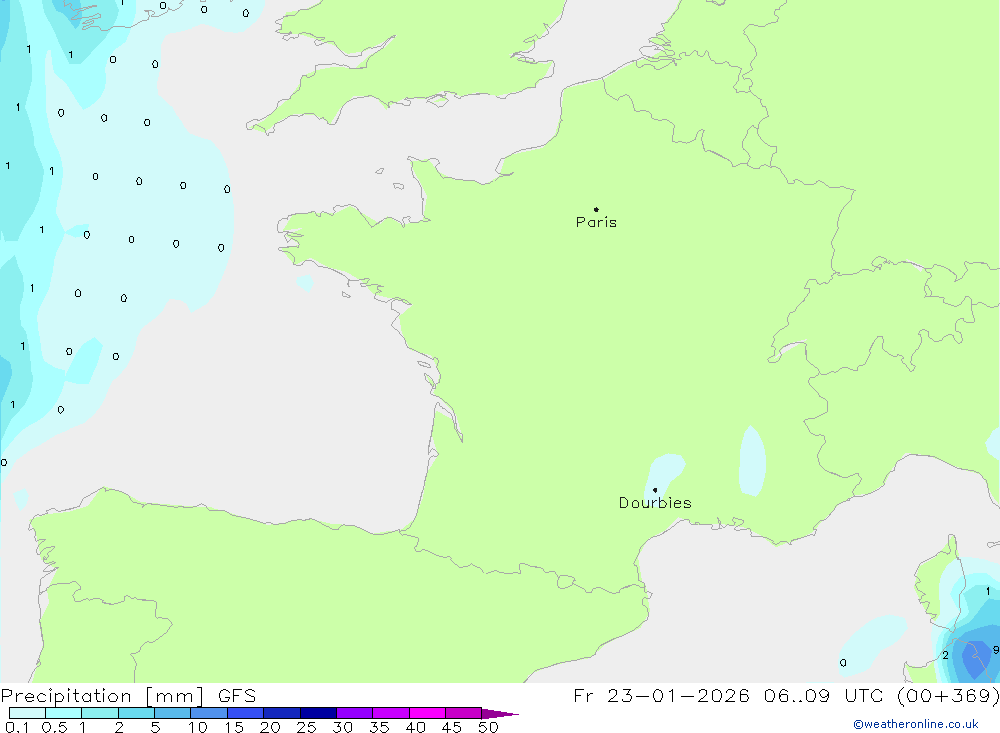Click the map precipitation value '9'
Image resolution: width=1000 pixels, height=733 pixels.
[x=996, y=650]
